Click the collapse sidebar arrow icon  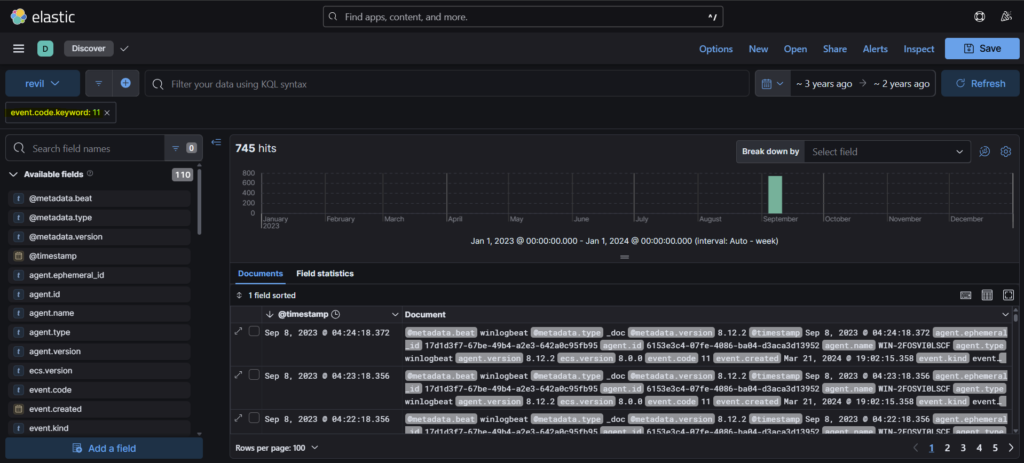click(x=215, y=142)
